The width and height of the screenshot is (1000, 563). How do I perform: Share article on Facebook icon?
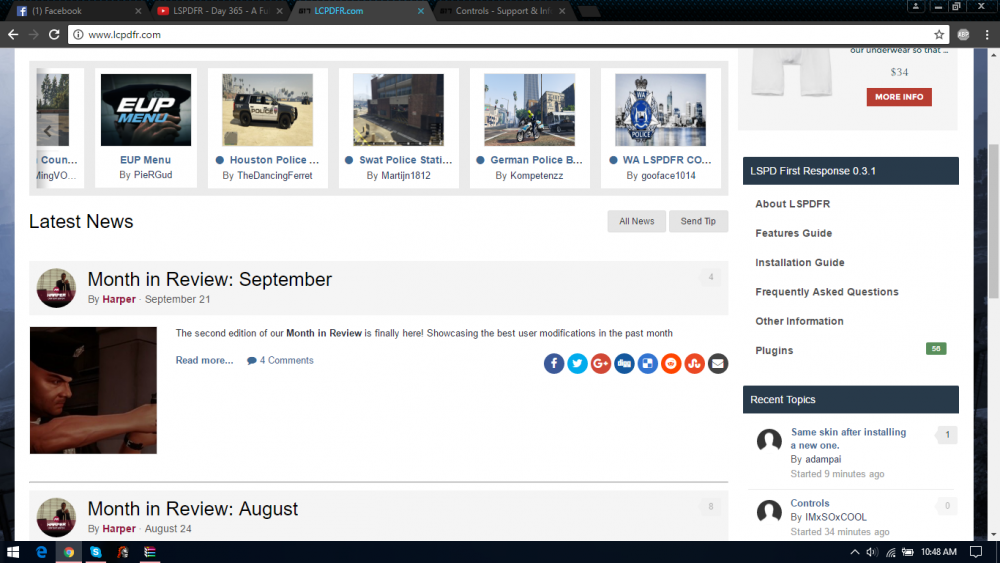click(x=554, y=363)
